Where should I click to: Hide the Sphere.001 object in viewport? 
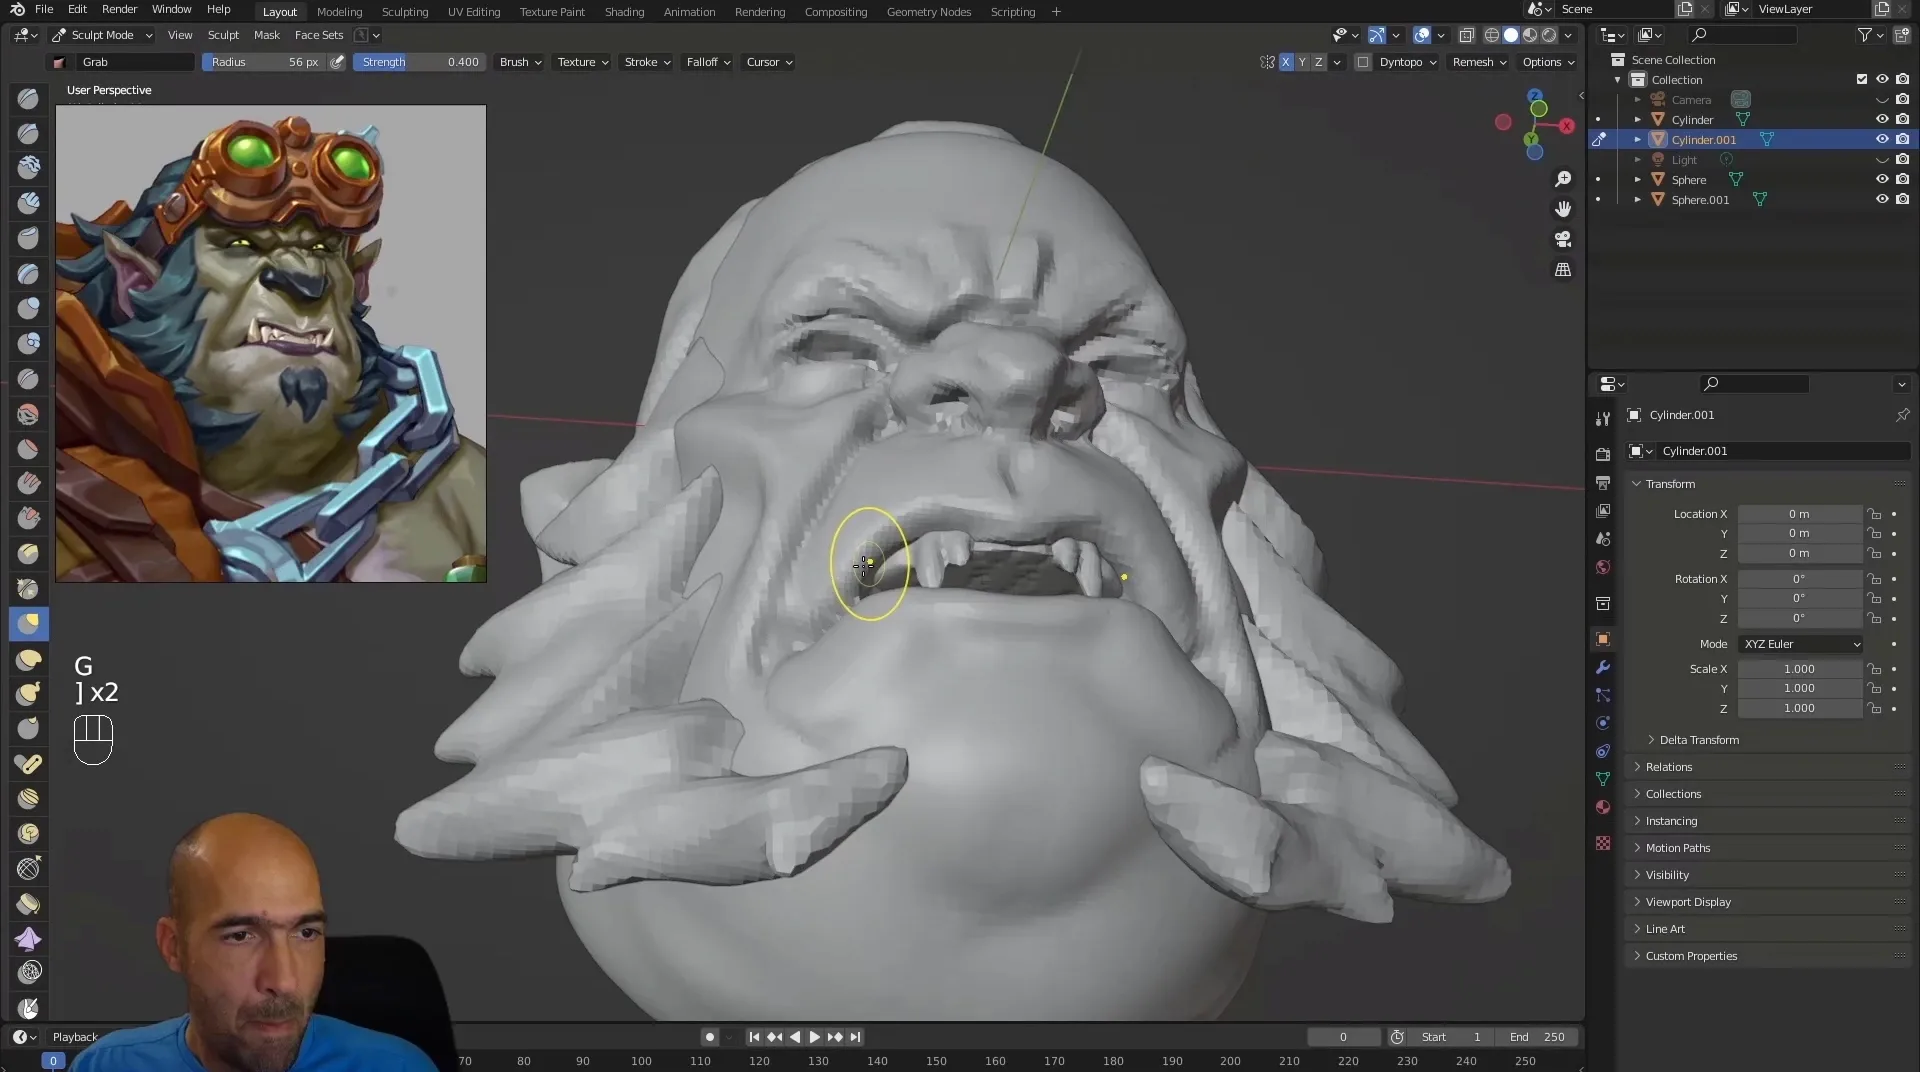(1881, 199)
